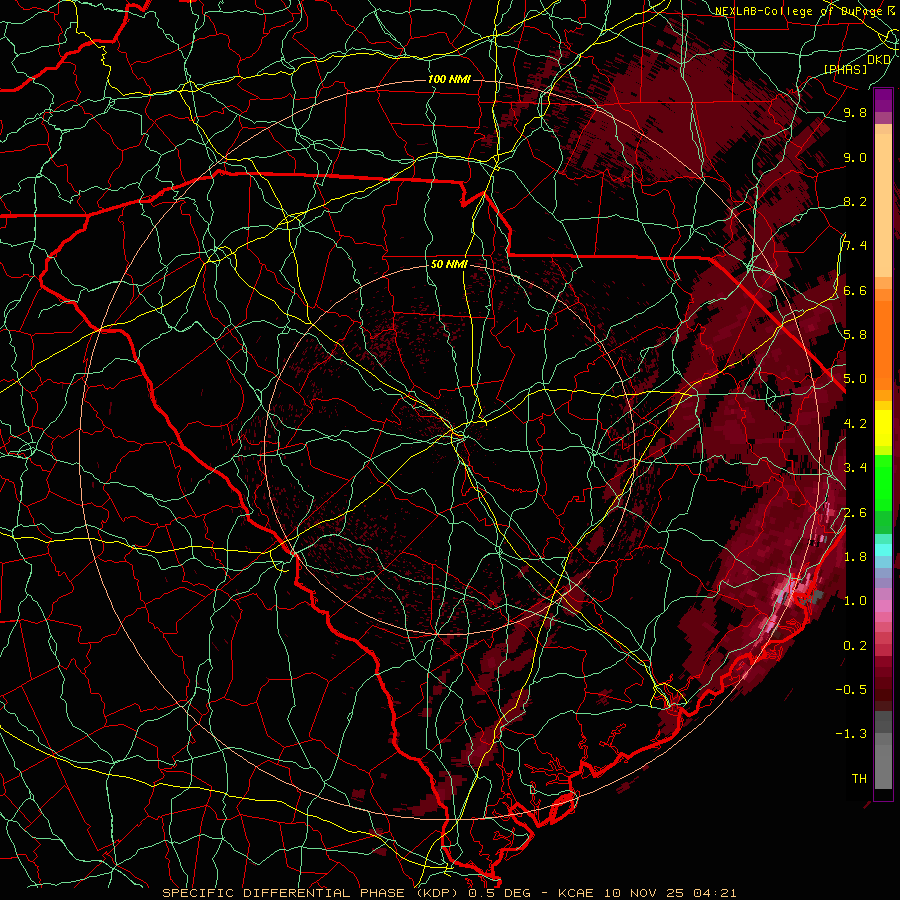Pick the bright green color bar segment
Screen dimensions: 900x900
pyautogui.click(x=883, y=483)
